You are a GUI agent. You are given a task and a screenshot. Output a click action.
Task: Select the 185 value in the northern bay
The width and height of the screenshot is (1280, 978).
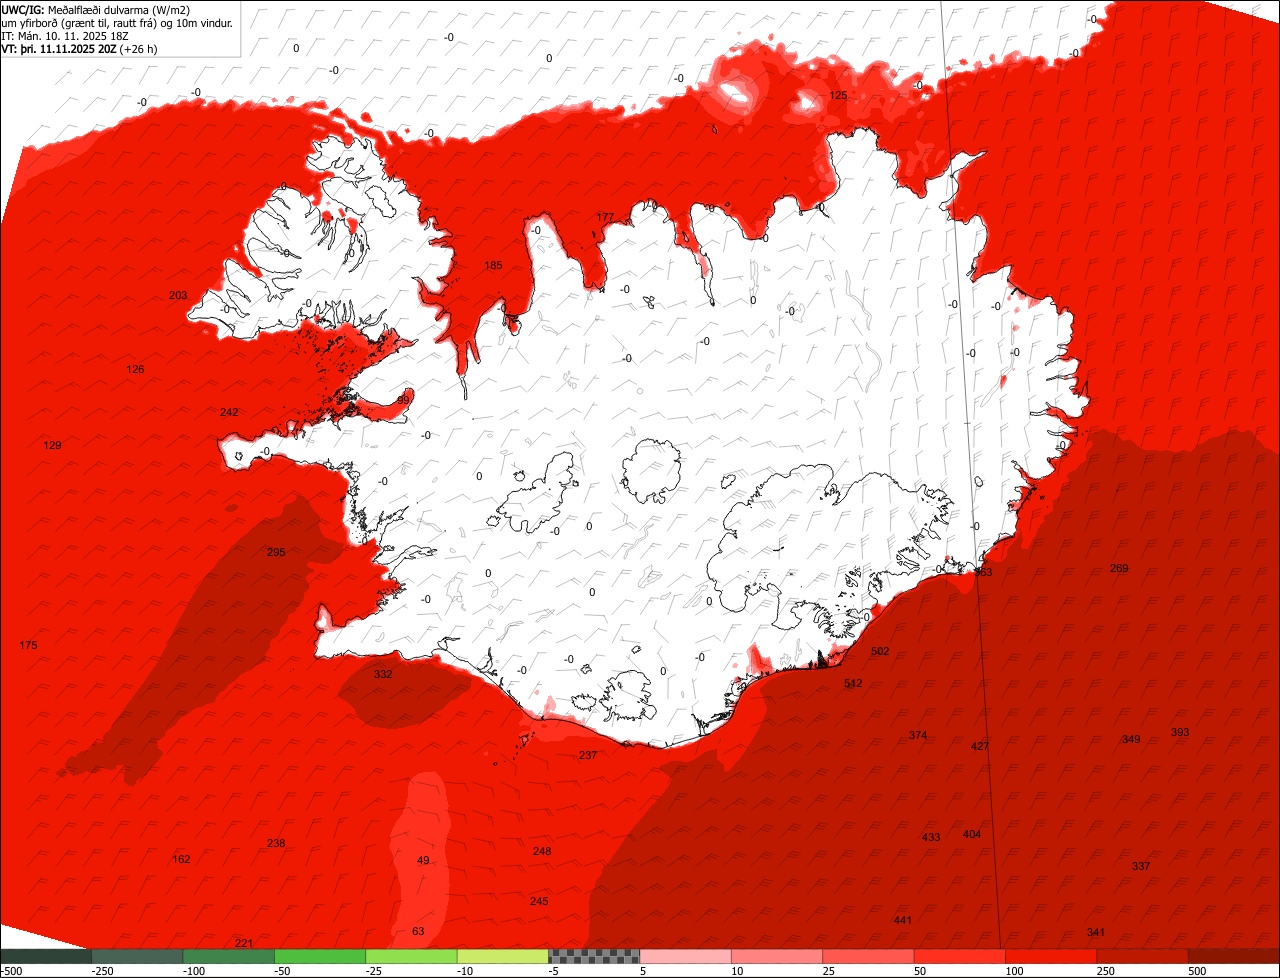click(x=493, y=265)
